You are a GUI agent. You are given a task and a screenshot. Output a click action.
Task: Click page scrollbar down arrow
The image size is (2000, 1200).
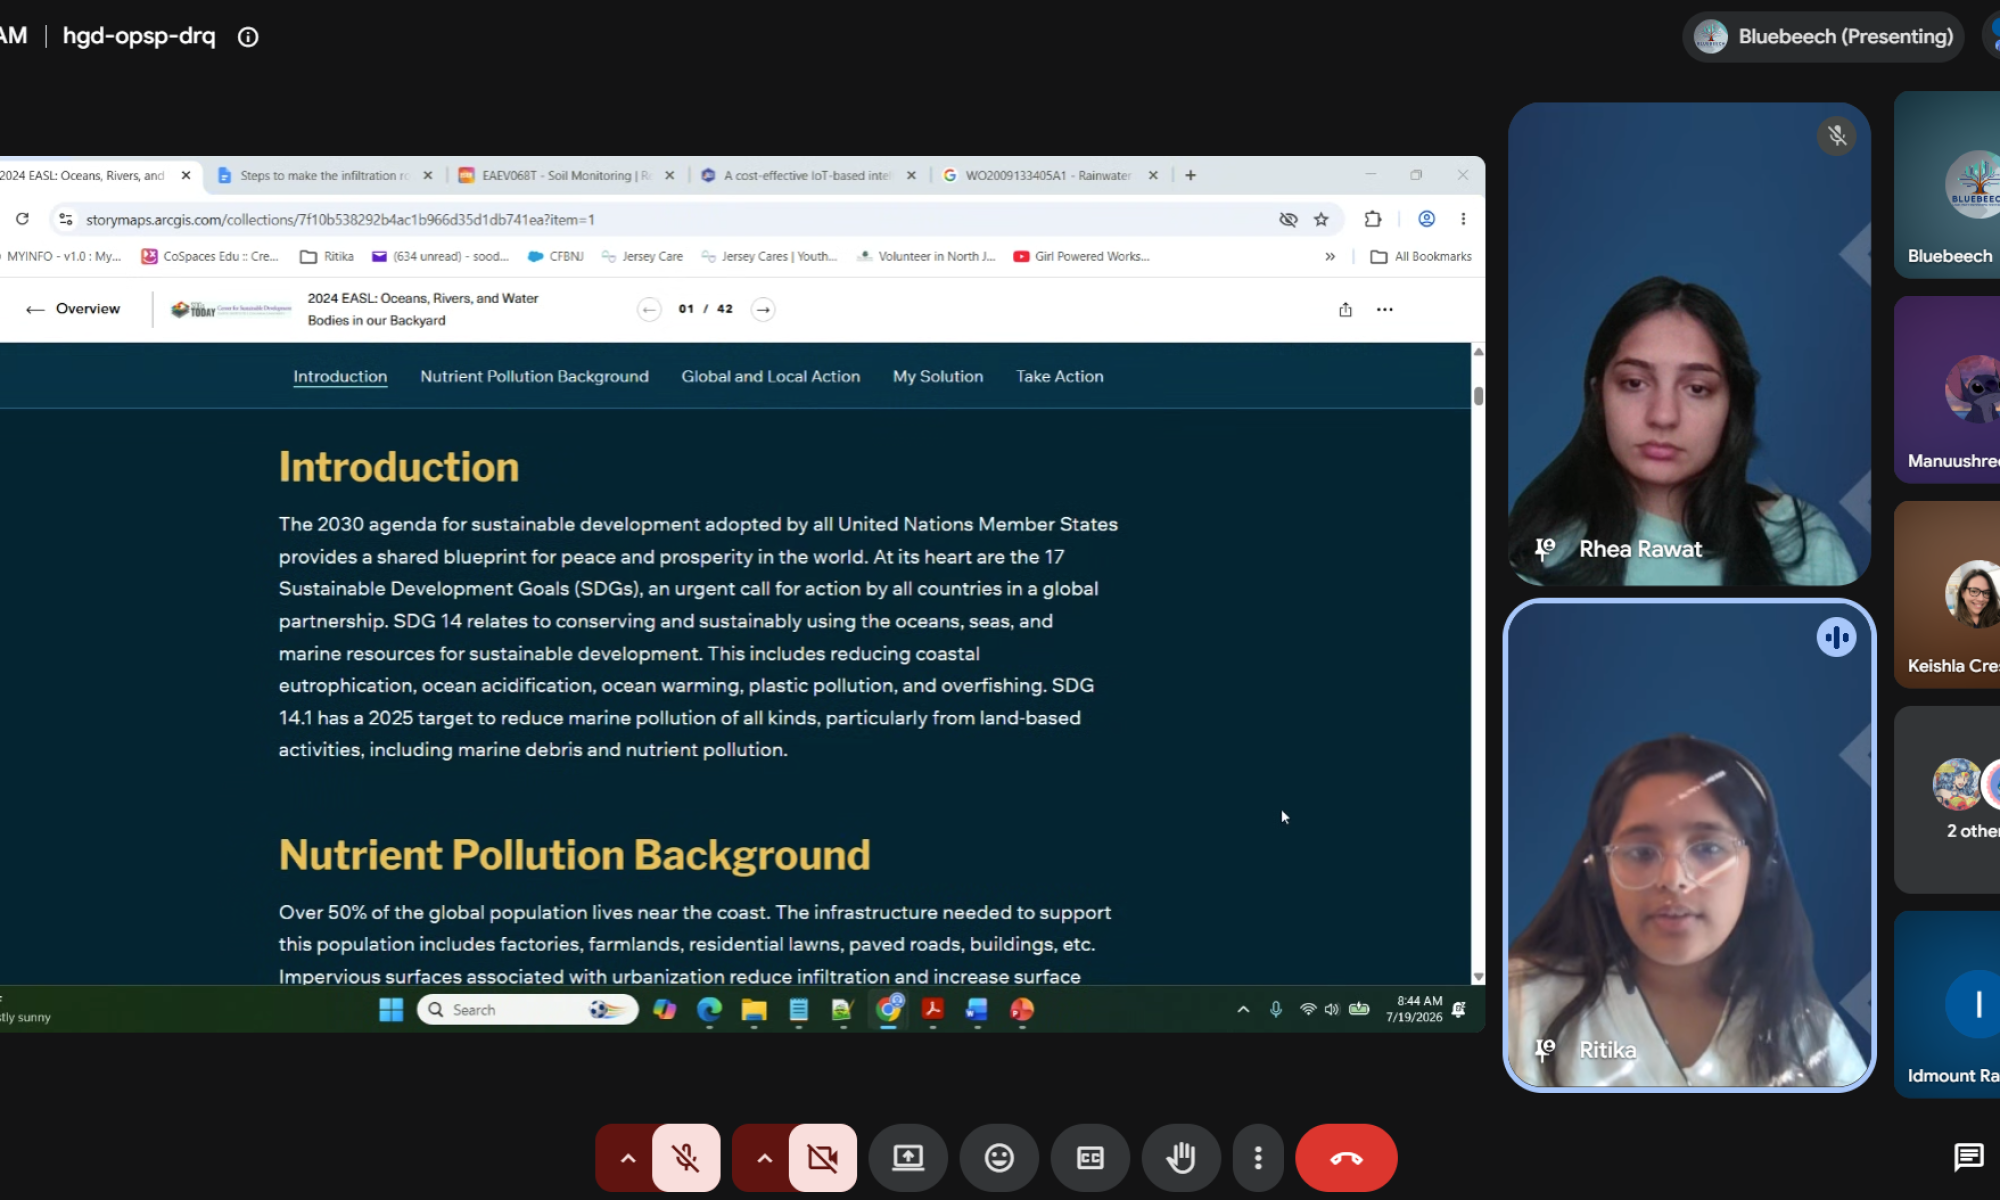click(1478, 977)
